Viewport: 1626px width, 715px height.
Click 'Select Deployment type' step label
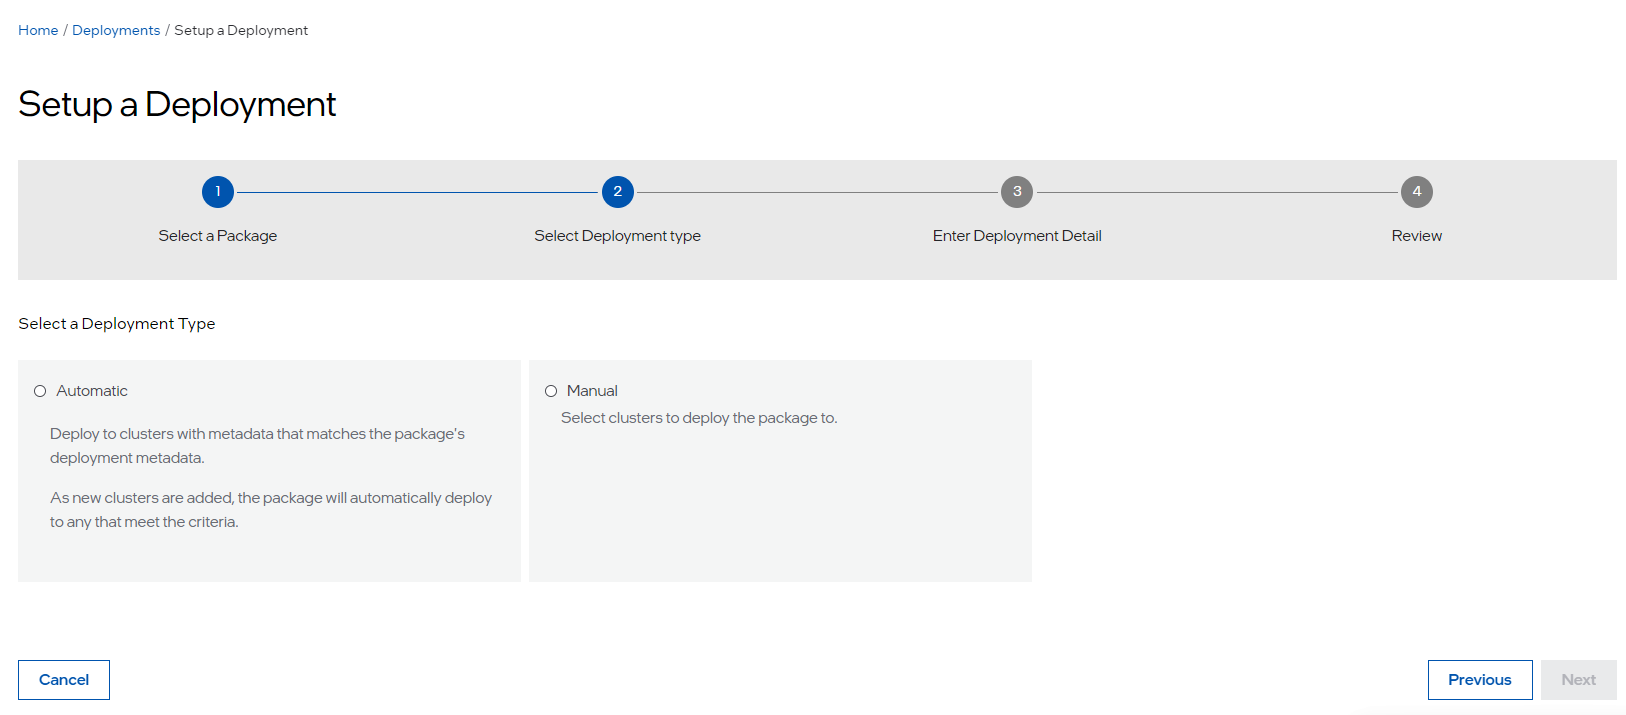click(617, 236)
